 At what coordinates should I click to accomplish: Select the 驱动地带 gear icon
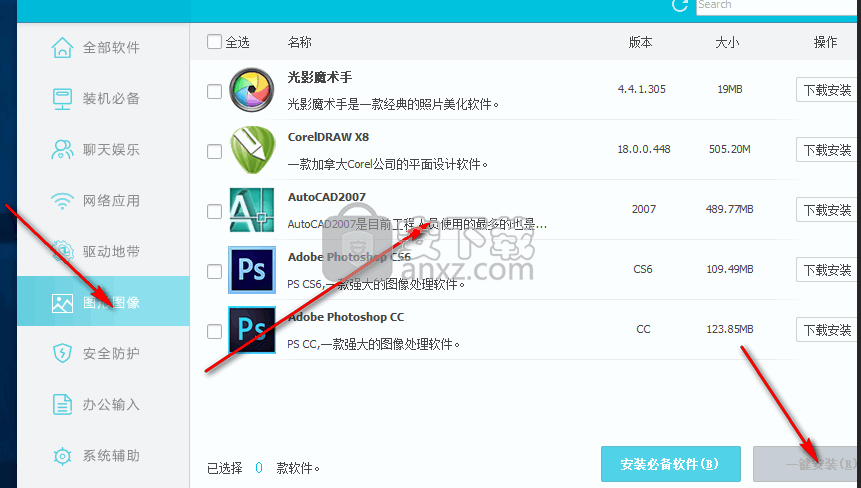pos(63,251)
